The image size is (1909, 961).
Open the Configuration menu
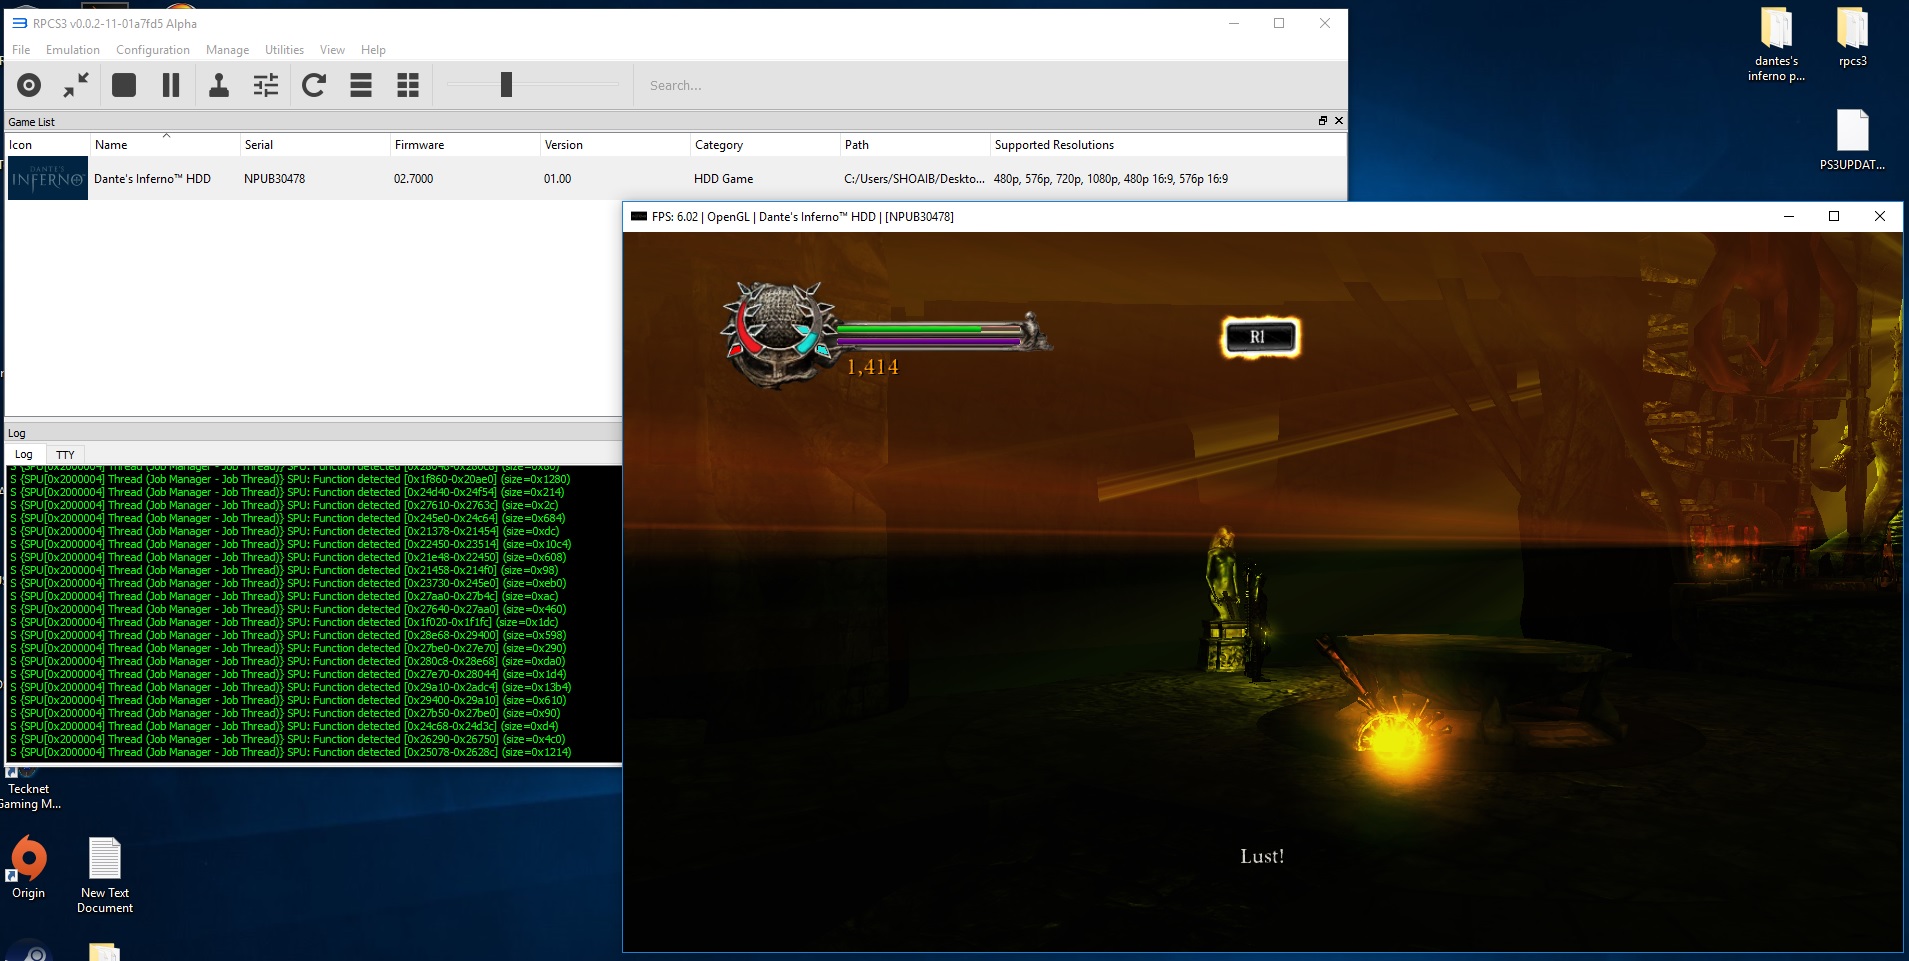(152, 50)
